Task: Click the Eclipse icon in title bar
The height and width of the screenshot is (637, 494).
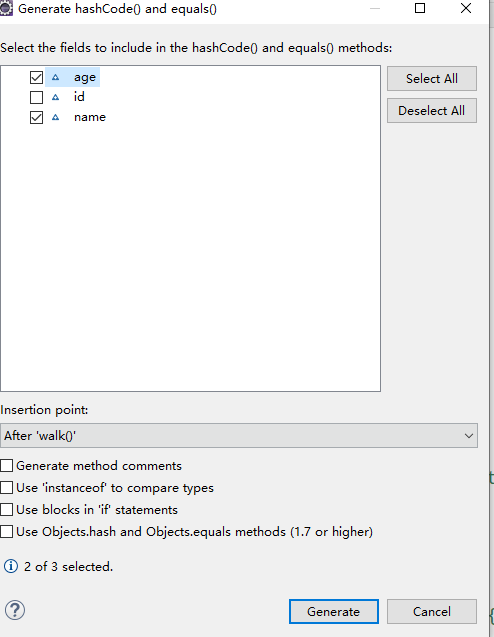Action: 6,9
